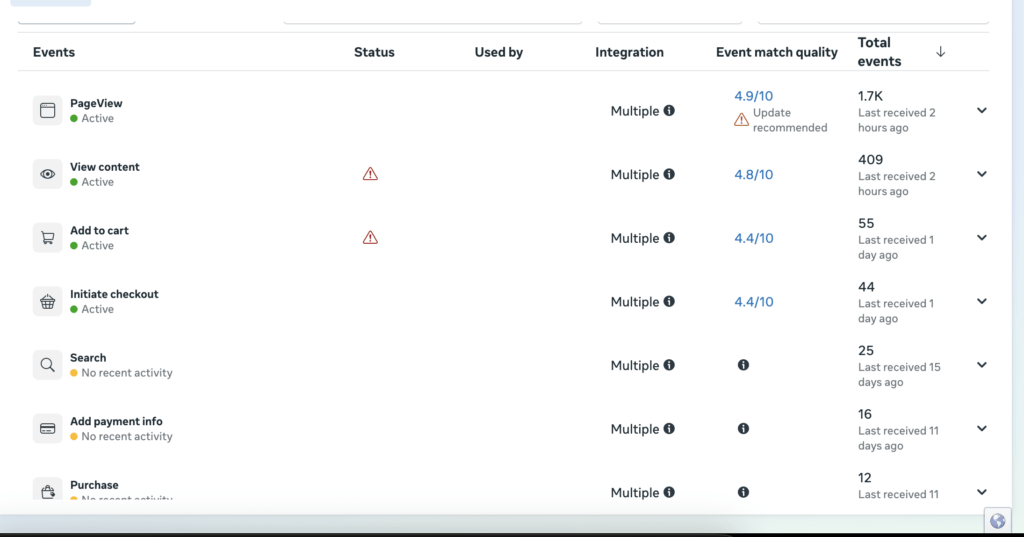Open info icon beside PageView Multiple integration

(x=669, y=110)
